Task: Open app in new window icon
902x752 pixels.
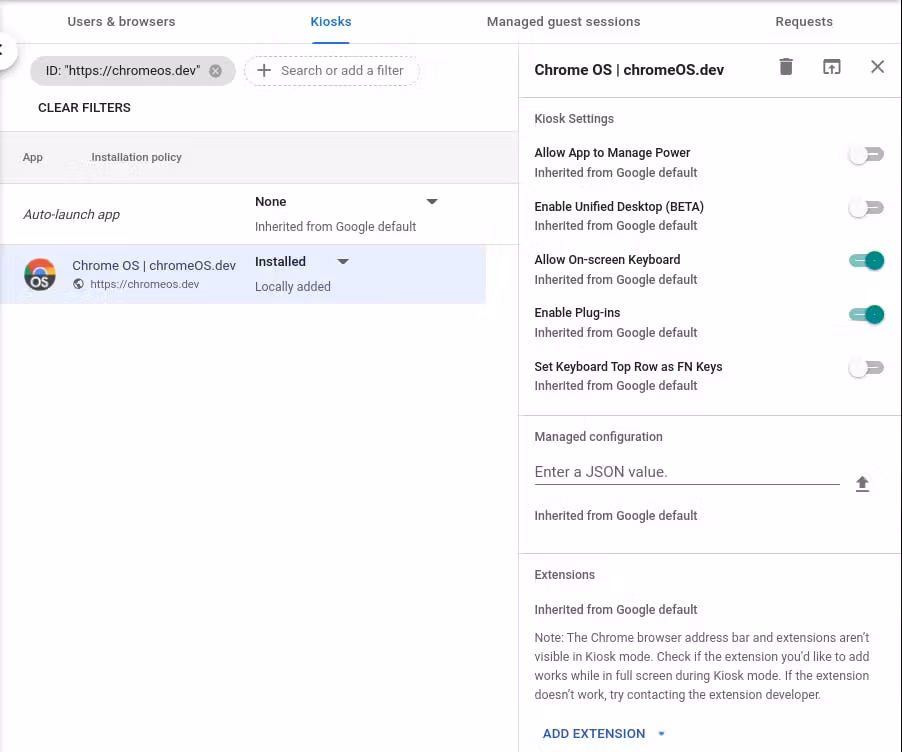Action: click(x=831, y=67)
